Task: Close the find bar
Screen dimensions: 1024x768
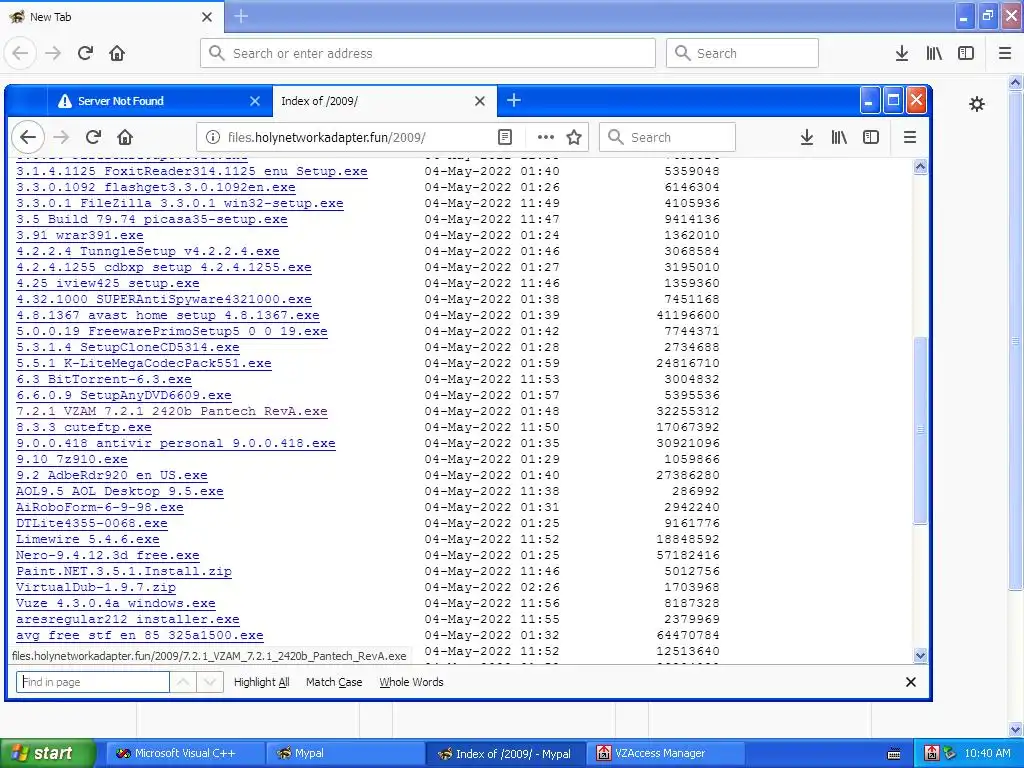Action: pos(911,682)
